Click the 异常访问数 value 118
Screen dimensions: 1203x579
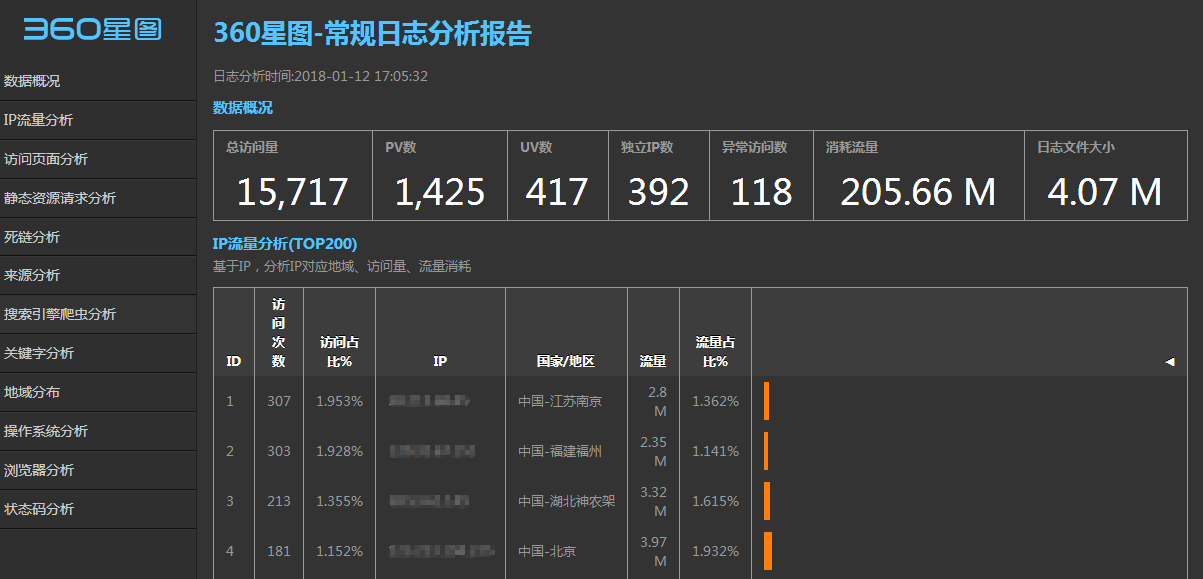(761, 192)
